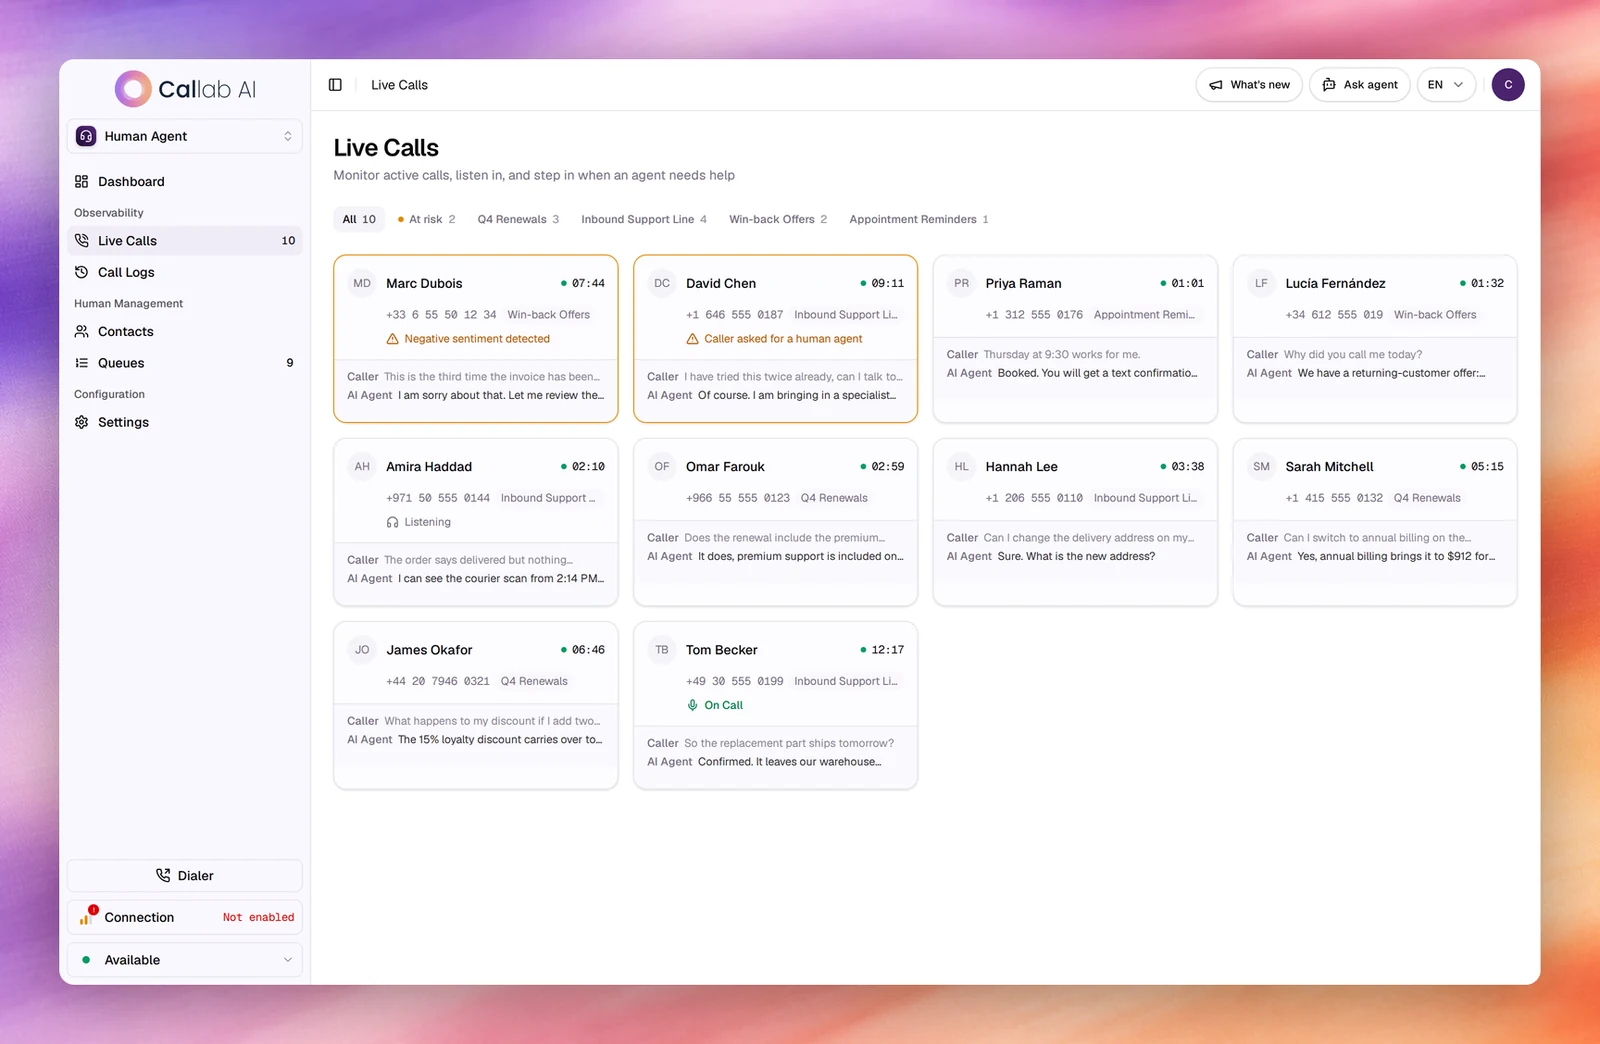Screen dimensions: 1600x1044
Task: Click warning icon on David Chen card
Action: click(693, 339)
